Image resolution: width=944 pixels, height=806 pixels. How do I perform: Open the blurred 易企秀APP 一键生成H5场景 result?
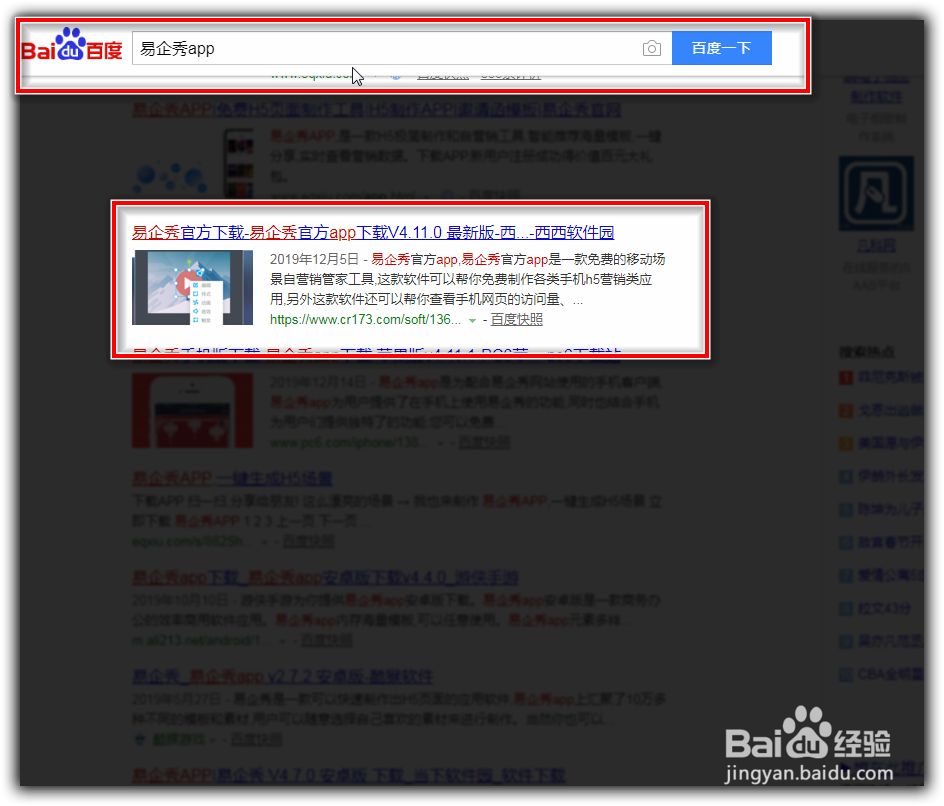tap(232, 479)
